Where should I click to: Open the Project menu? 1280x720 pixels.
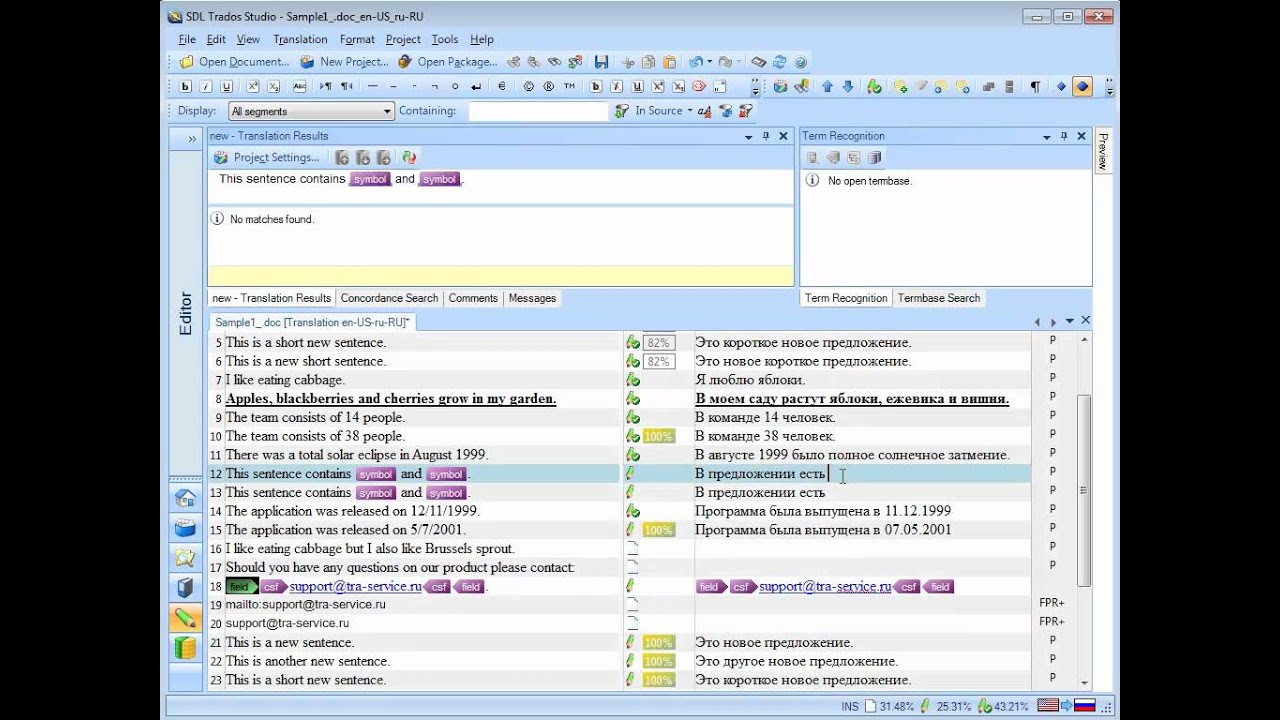(403, 39)
